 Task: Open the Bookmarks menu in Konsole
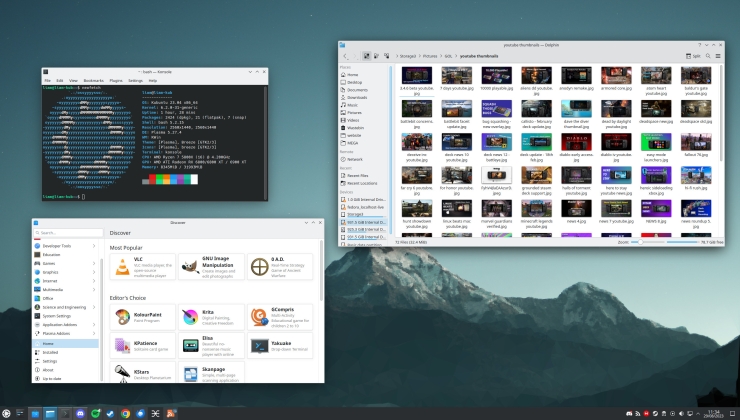click(93, 80)
